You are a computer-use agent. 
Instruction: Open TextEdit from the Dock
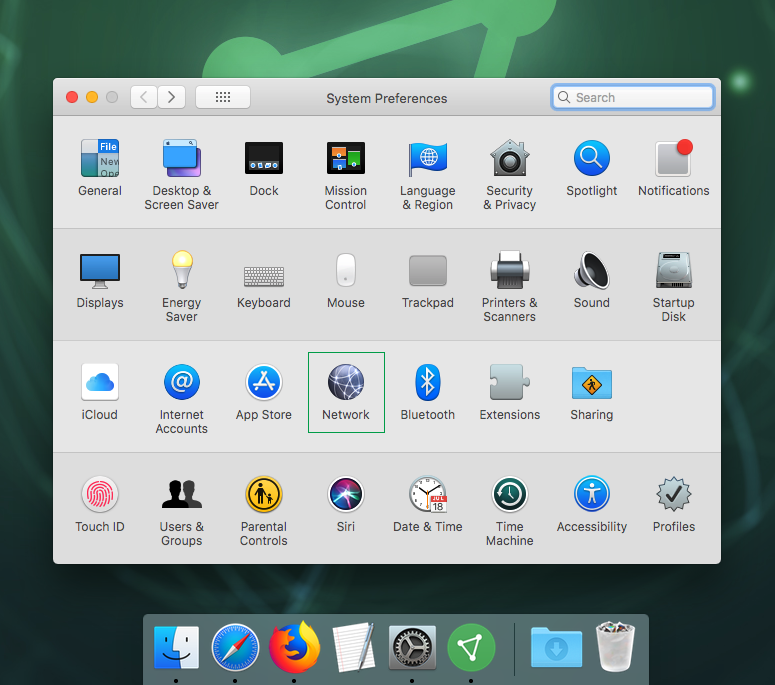click(x=353, y=647)
